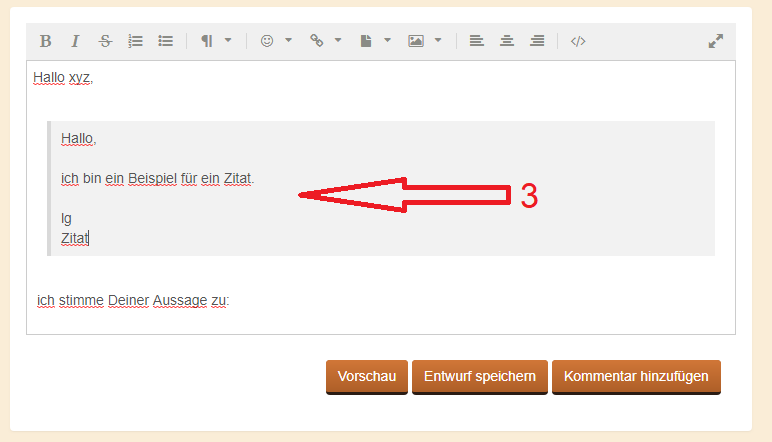This screenshot has height=442, width=772.
Task: Expand the link options dropdown arrow
Action: coord(338,40)
